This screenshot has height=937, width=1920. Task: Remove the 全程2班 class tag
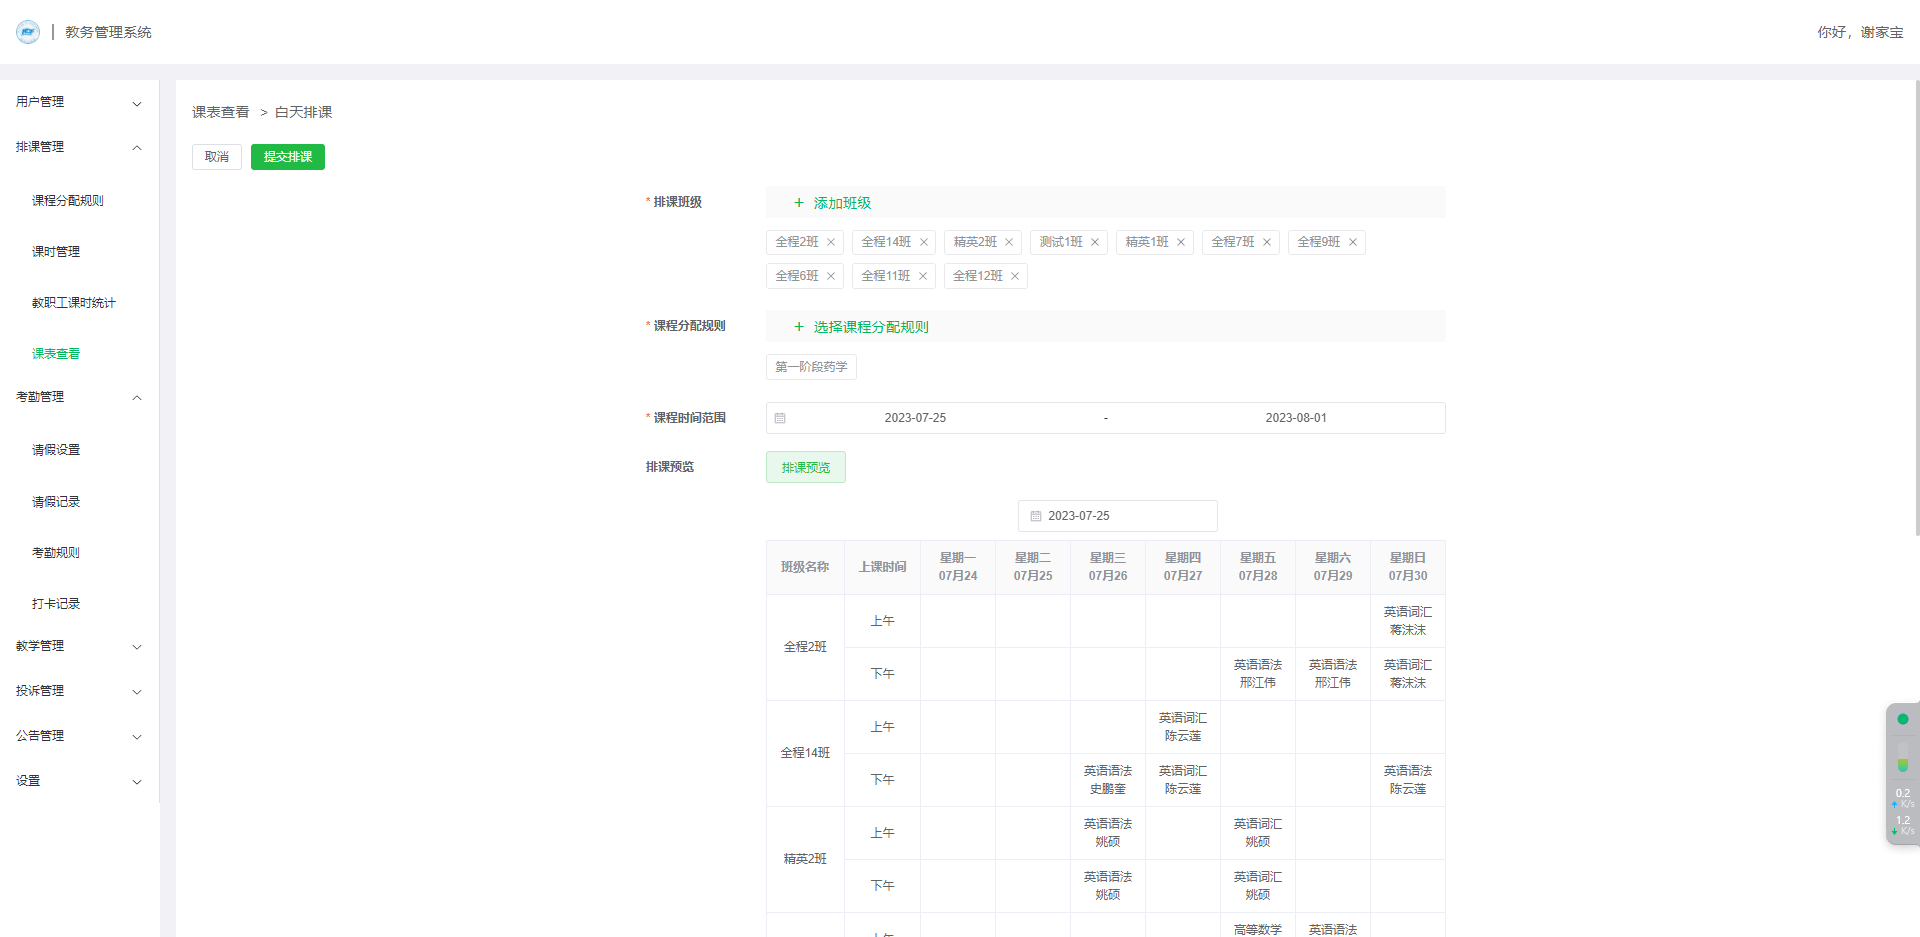coord(831,242)
